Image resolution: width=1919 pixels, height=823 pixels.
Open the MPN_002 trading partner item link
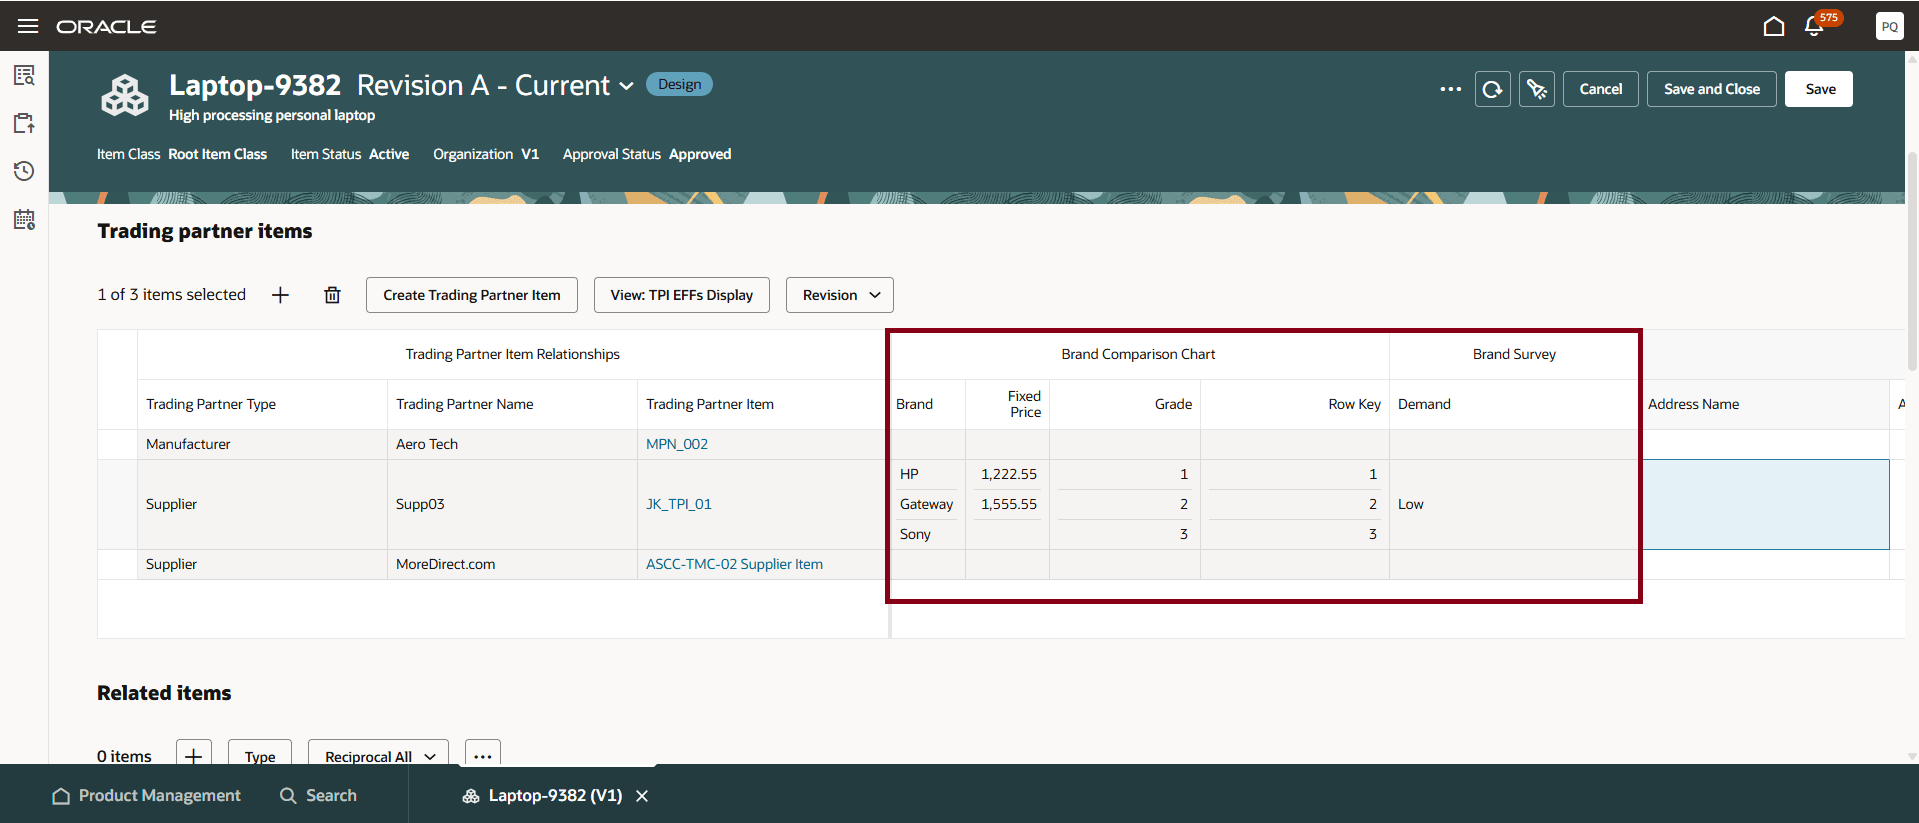pos(677,444)
